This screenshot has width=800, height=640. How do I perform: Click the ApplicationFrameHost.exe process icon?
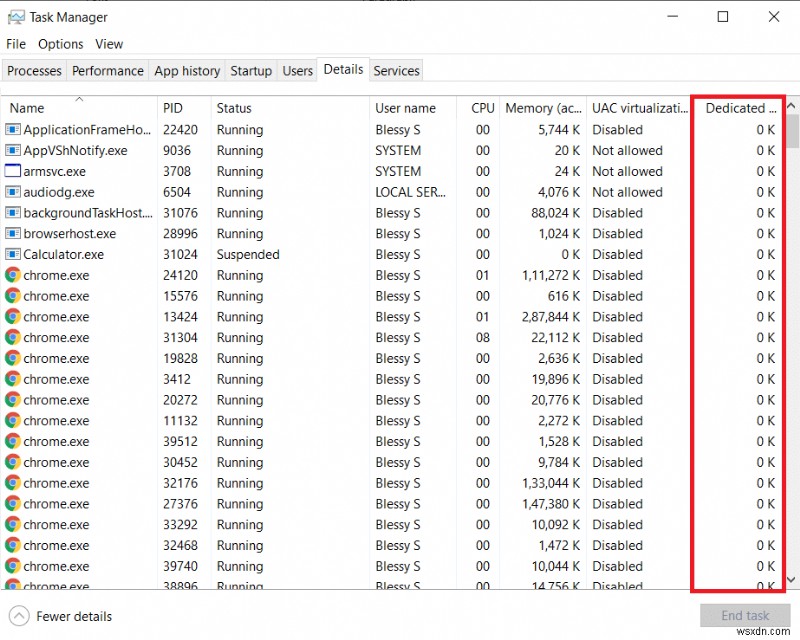[11, 129]
